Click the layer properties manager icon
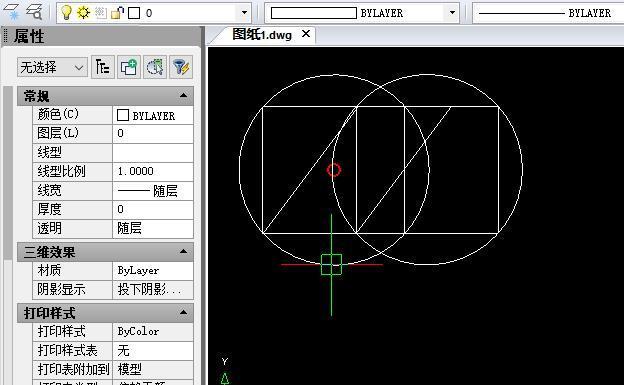Image resolution: width=624 pixels, height=385 pixels. coord(11,12)
